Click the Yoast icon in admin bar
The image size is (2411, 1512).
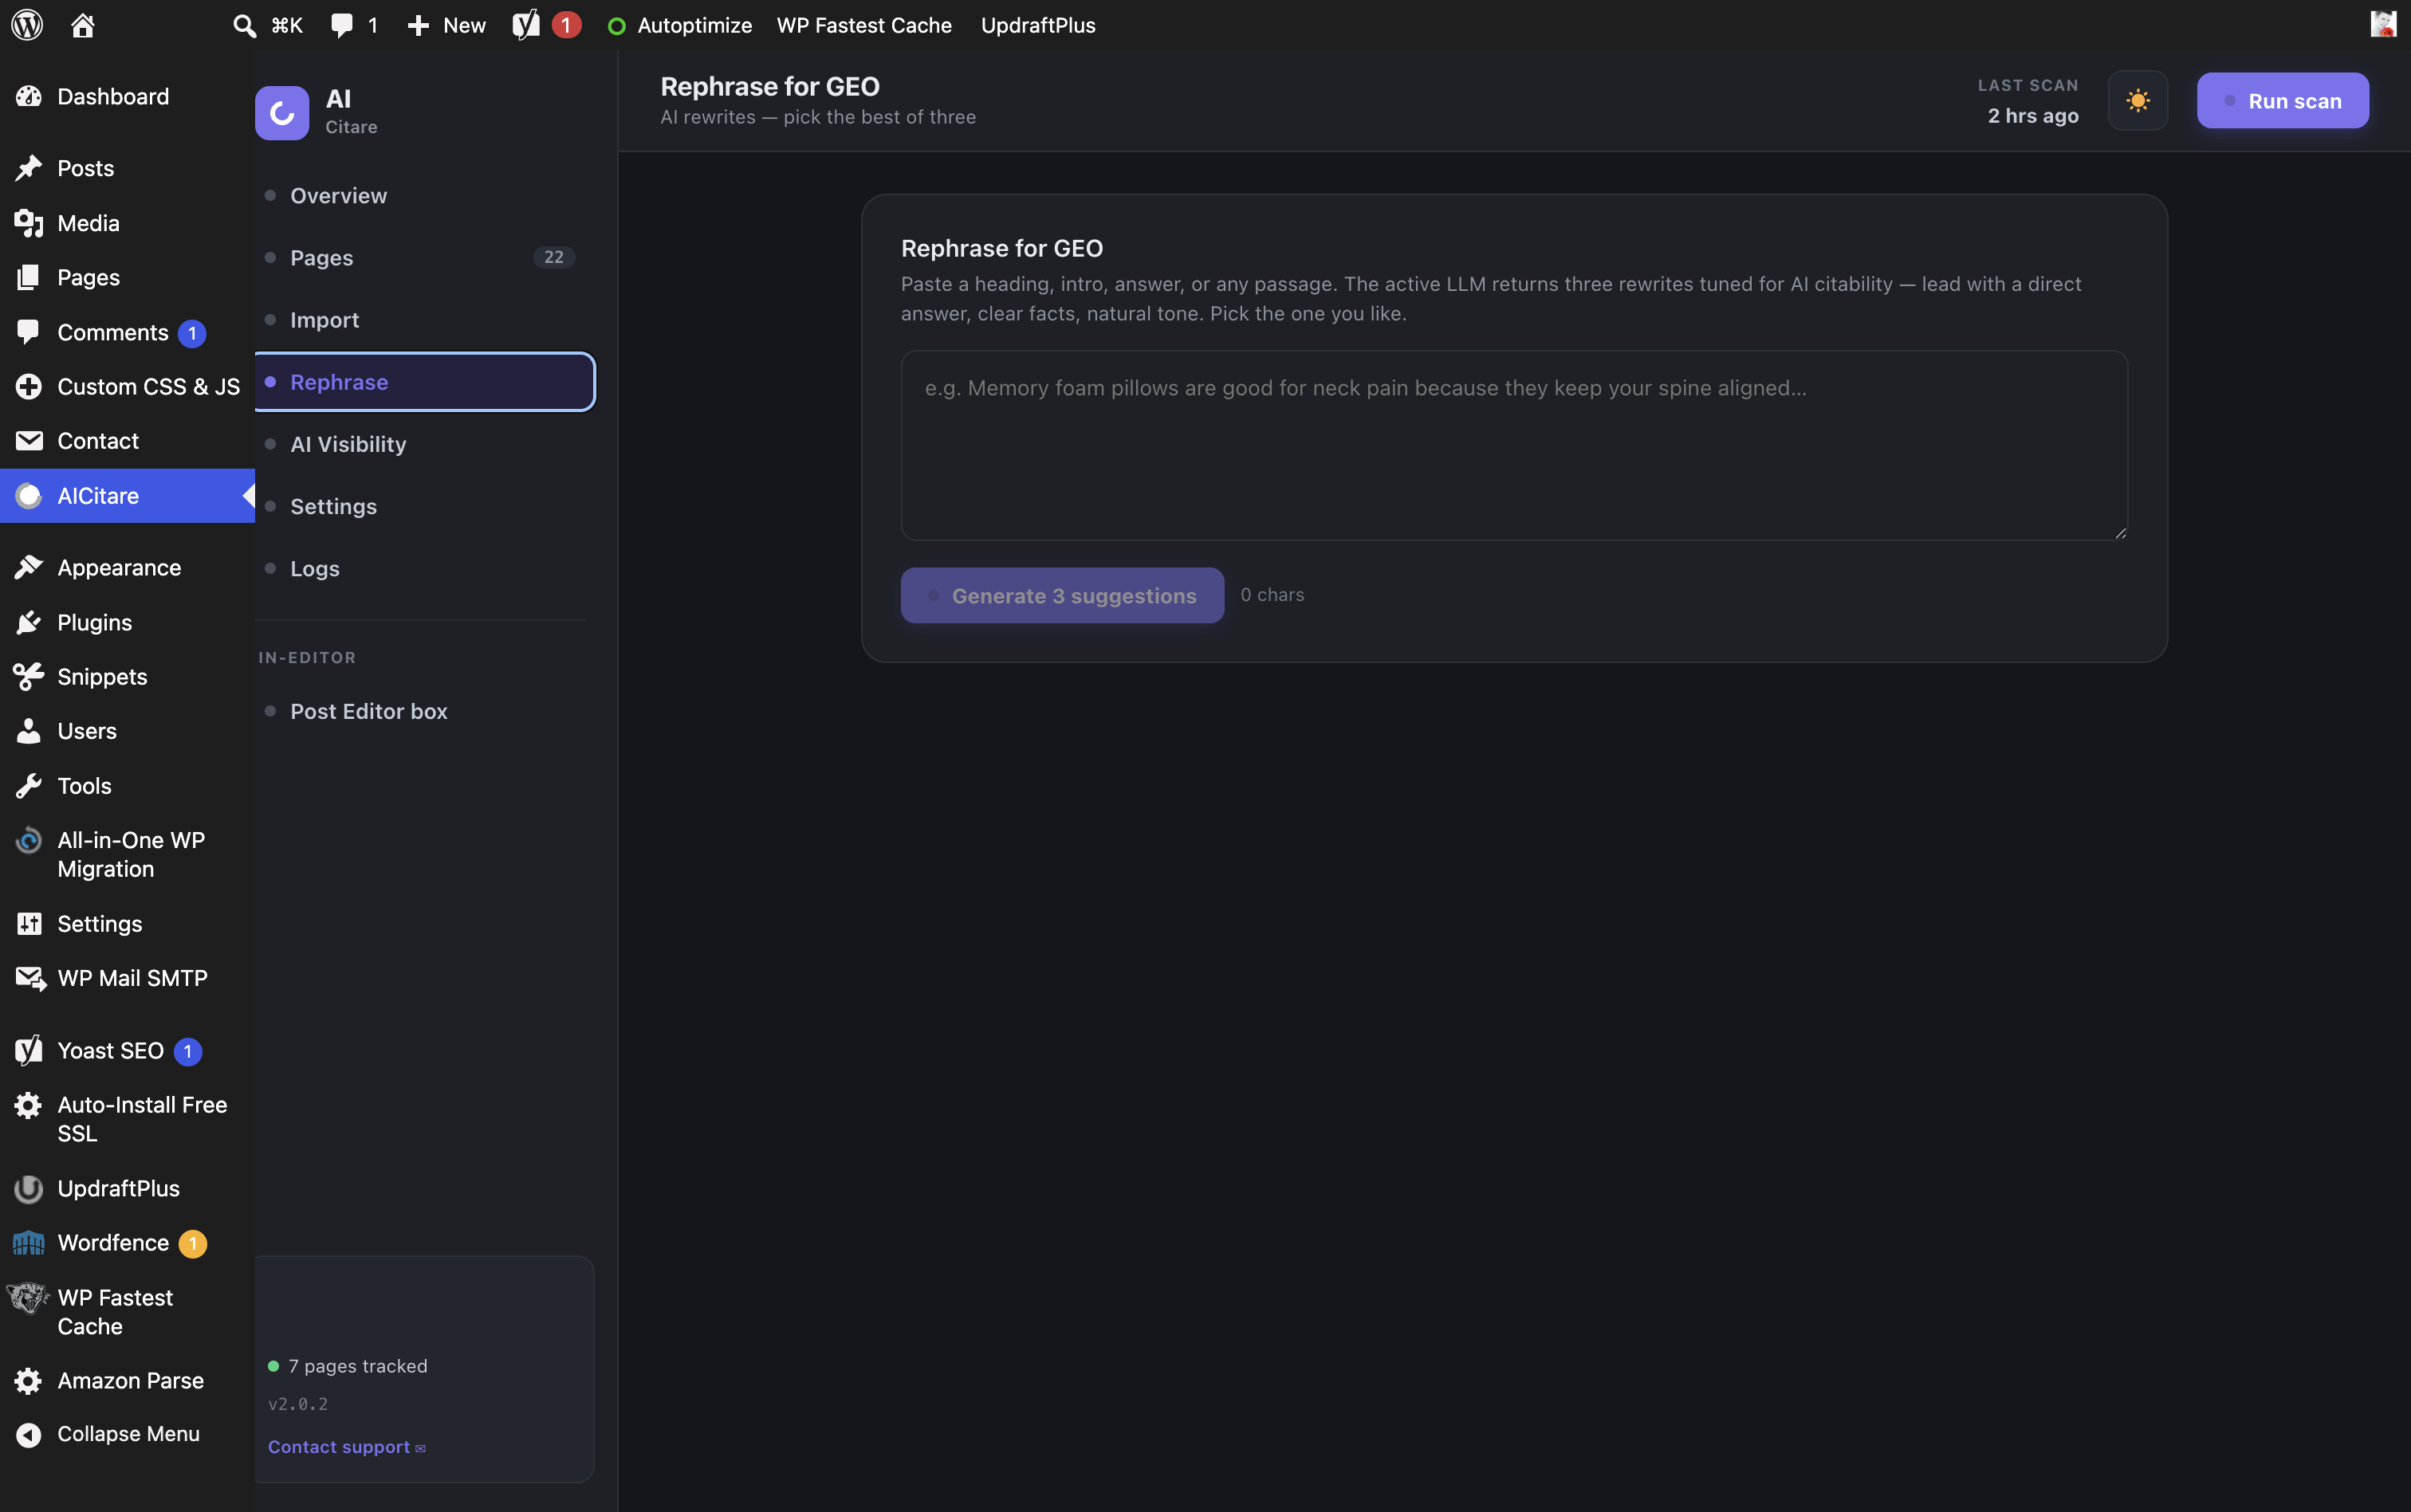[x=526, y=25]
